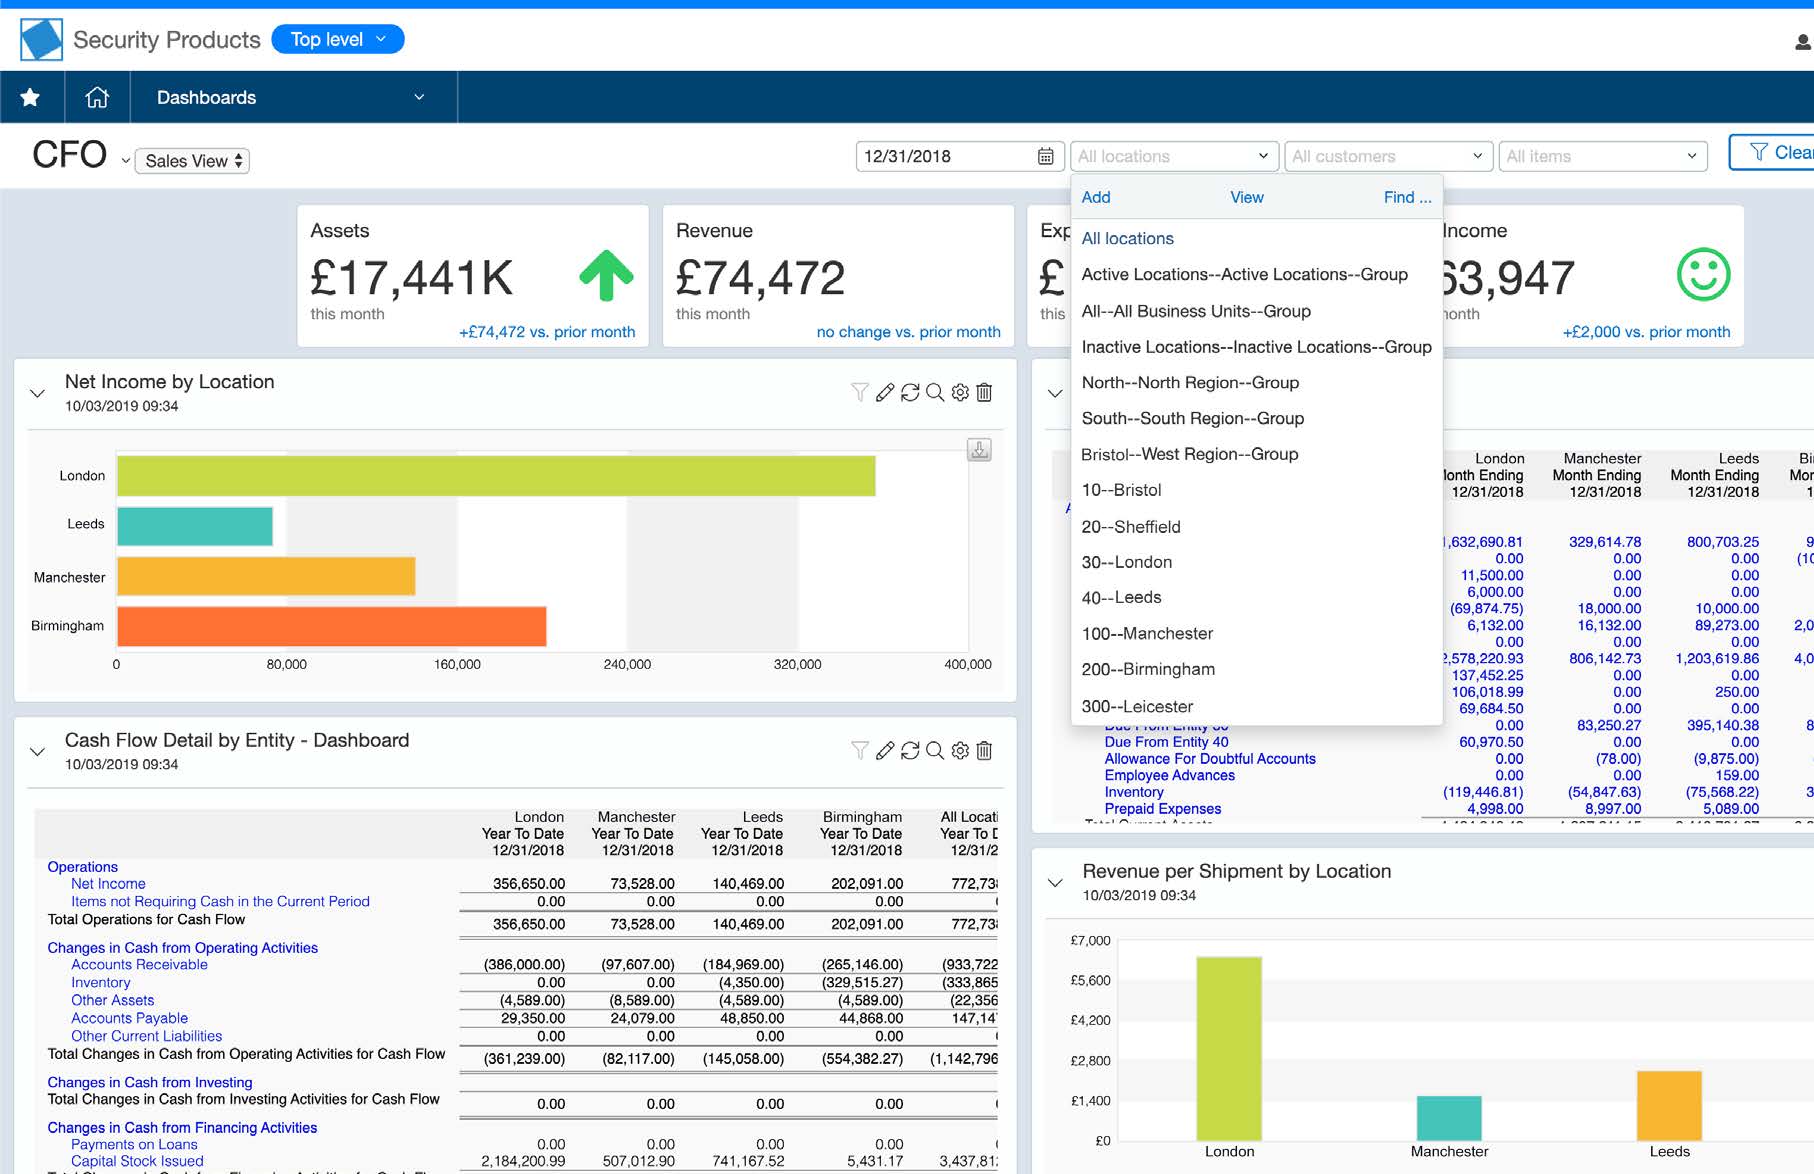Change the Sales View selector
Screen dimensions: 1814x1174
pyautogui.click(x=192, y=161)
